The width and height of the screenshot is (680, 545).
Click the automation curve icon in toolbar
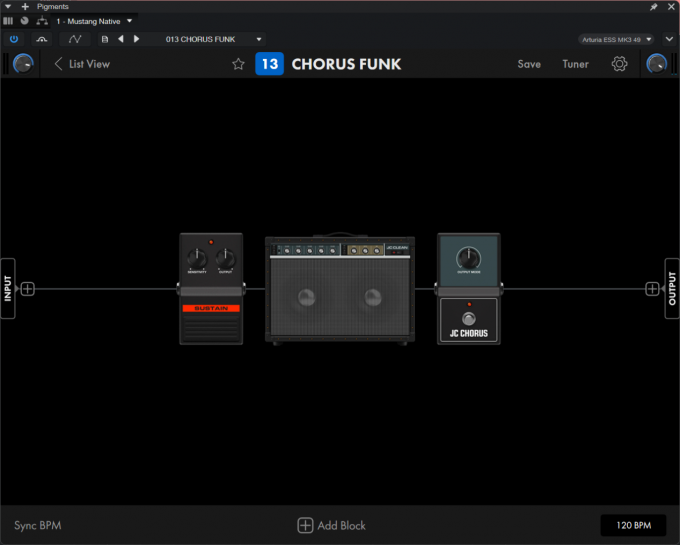75,39
